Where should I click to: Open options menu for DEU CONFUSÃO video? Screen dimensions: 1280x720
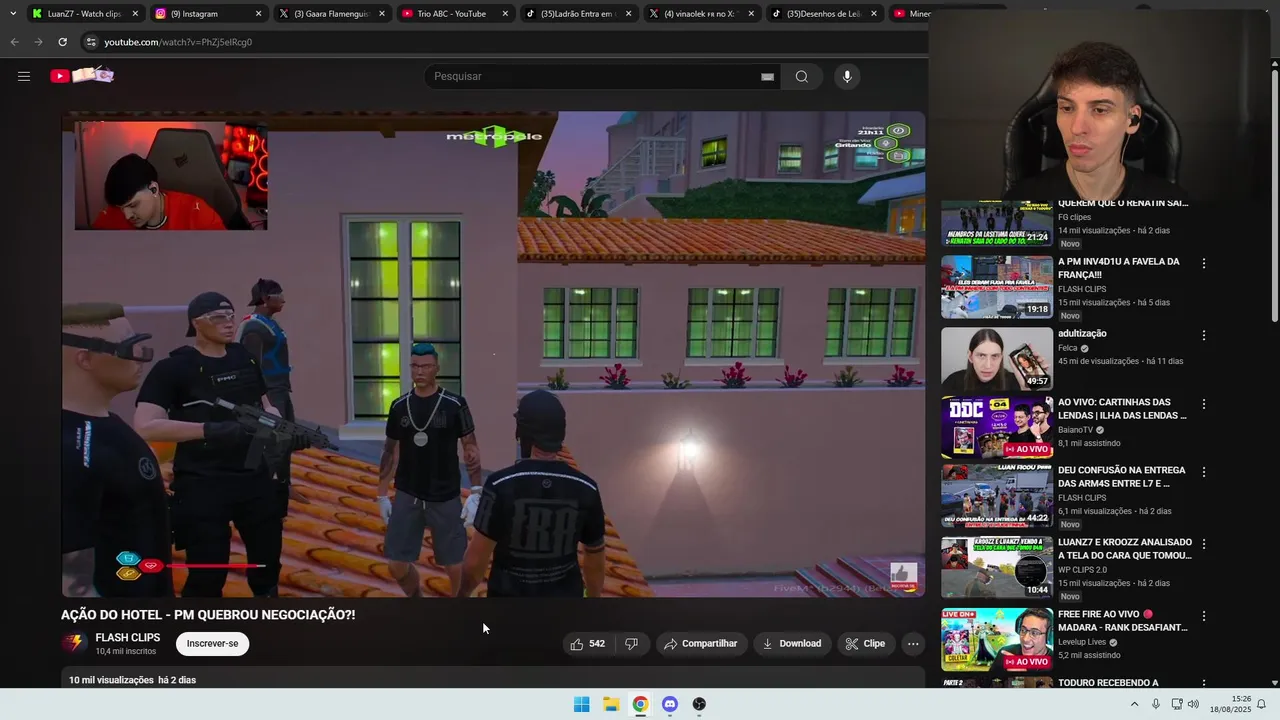point(1204,472)
